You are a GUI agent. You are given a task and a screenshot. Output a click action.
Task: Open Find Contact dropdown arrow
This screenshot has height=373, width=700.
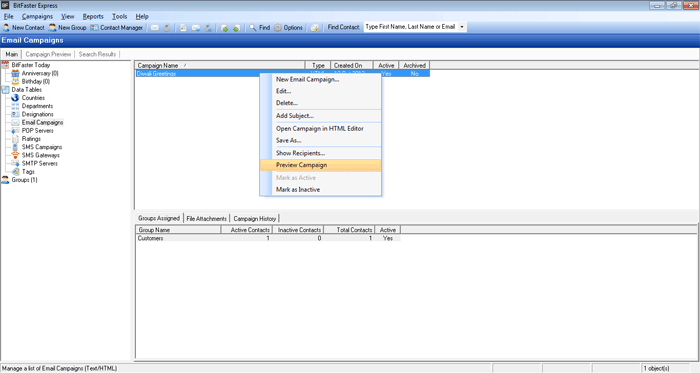click(462, 27)
